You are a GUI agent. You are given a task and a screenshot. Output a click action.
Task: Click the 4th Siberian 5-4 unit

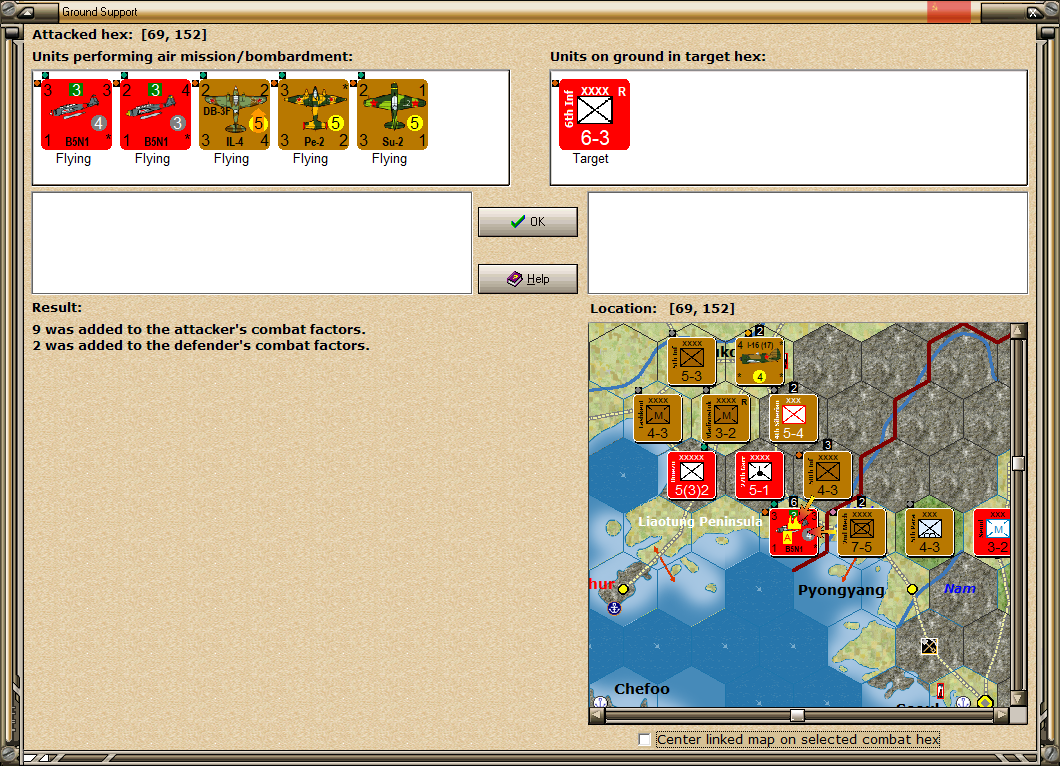(x=793, y=418)
